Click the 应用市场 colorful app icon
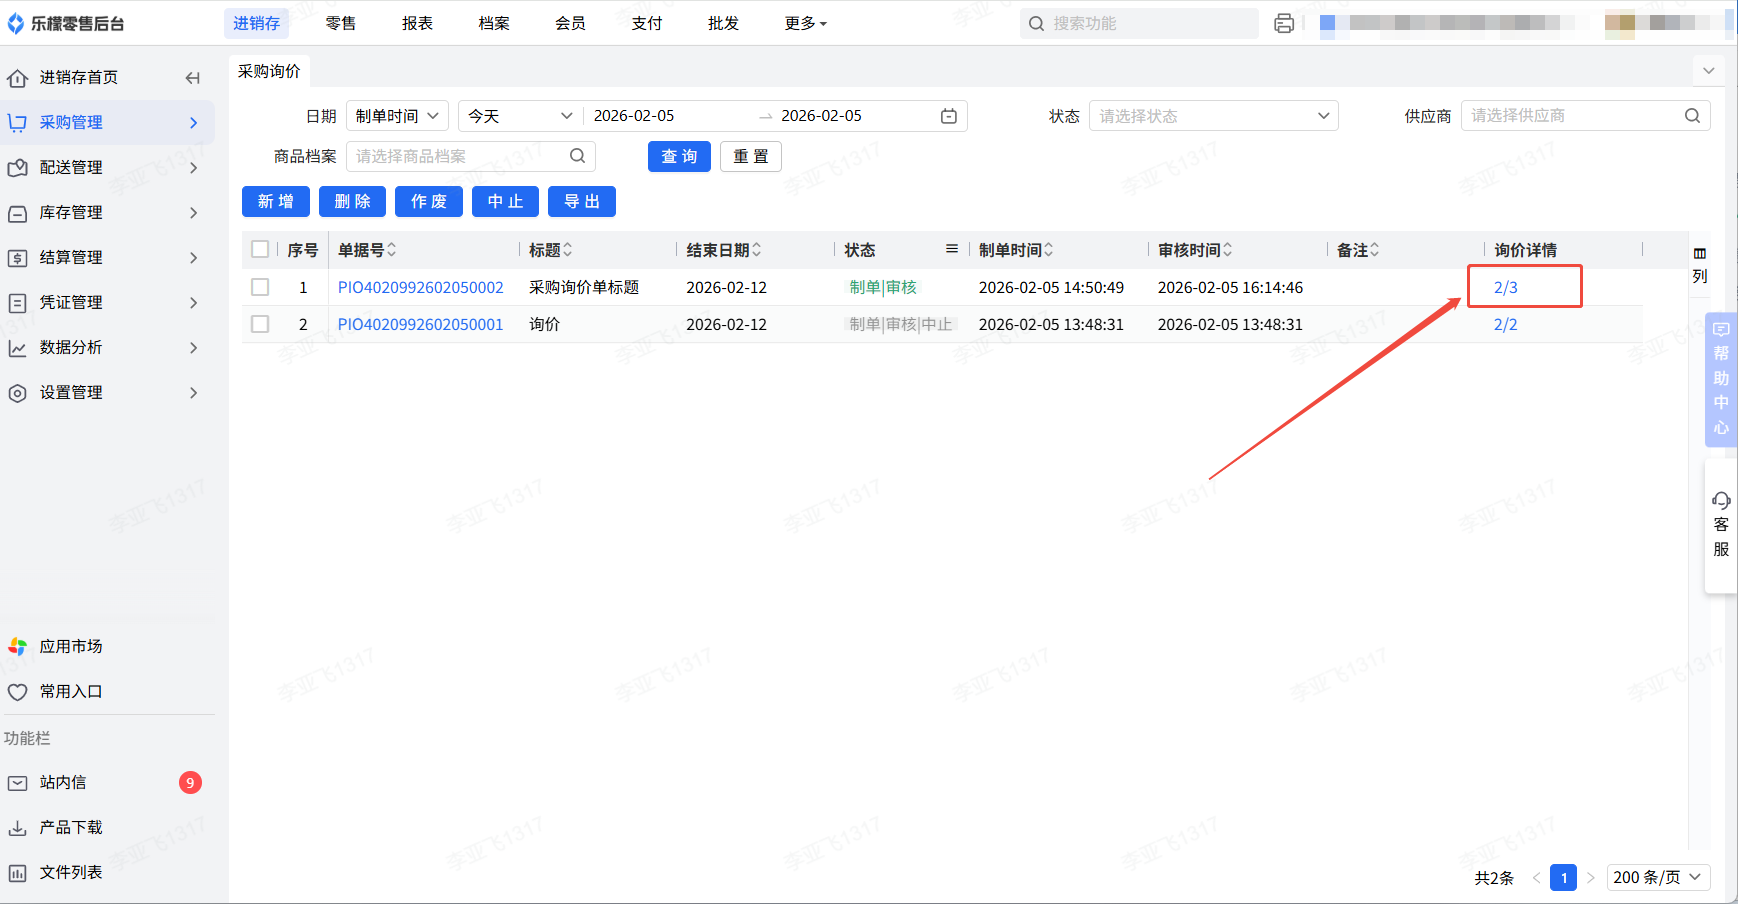The image size is (1738, 904). point(17,647)
